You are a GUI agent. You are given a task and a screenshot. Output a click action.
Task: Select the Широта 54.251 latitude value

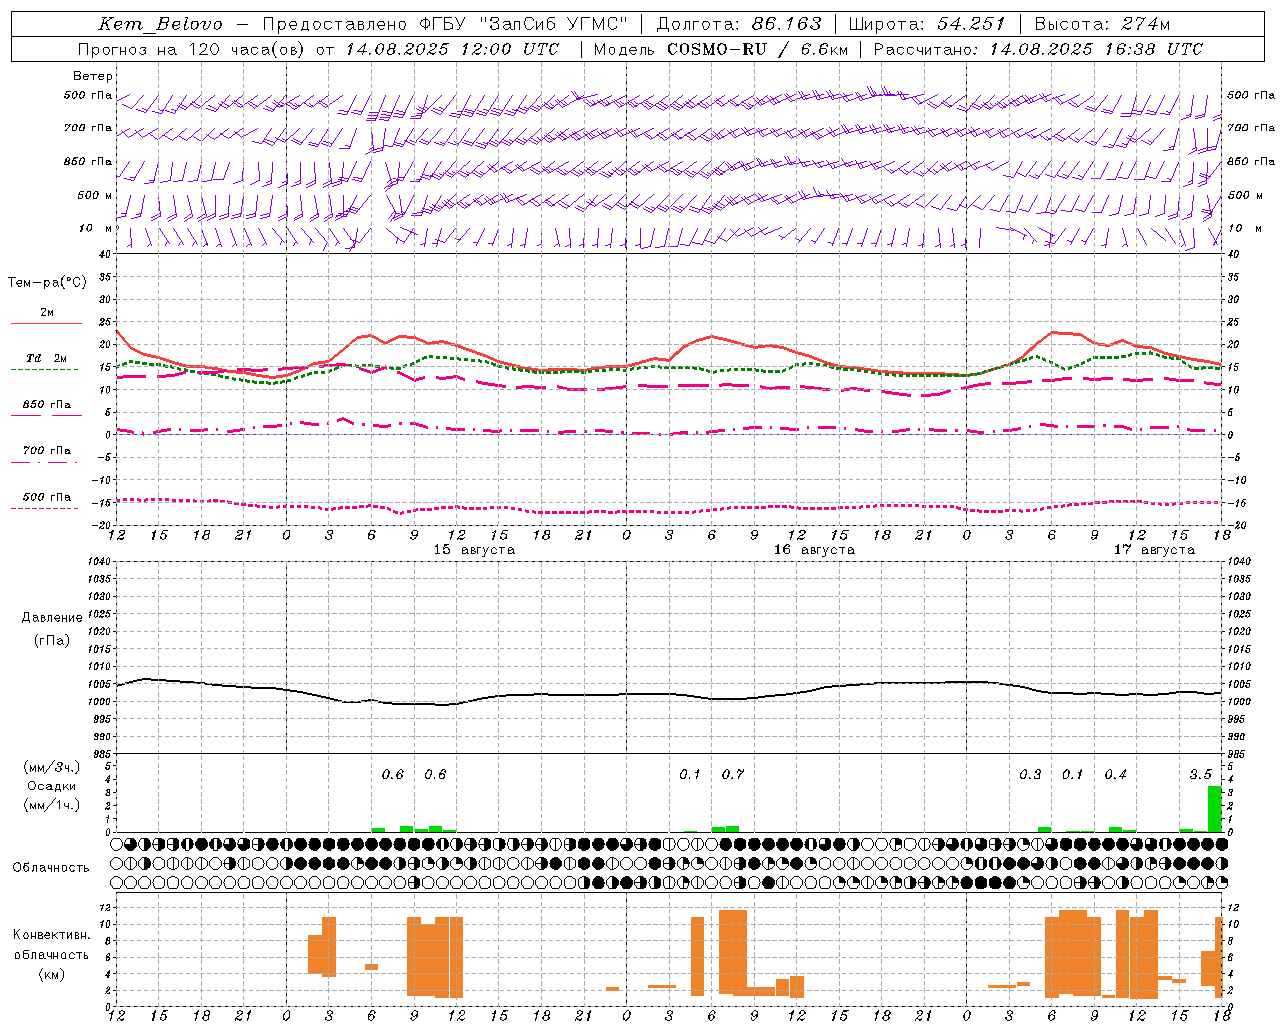click(x=927, y=24)
